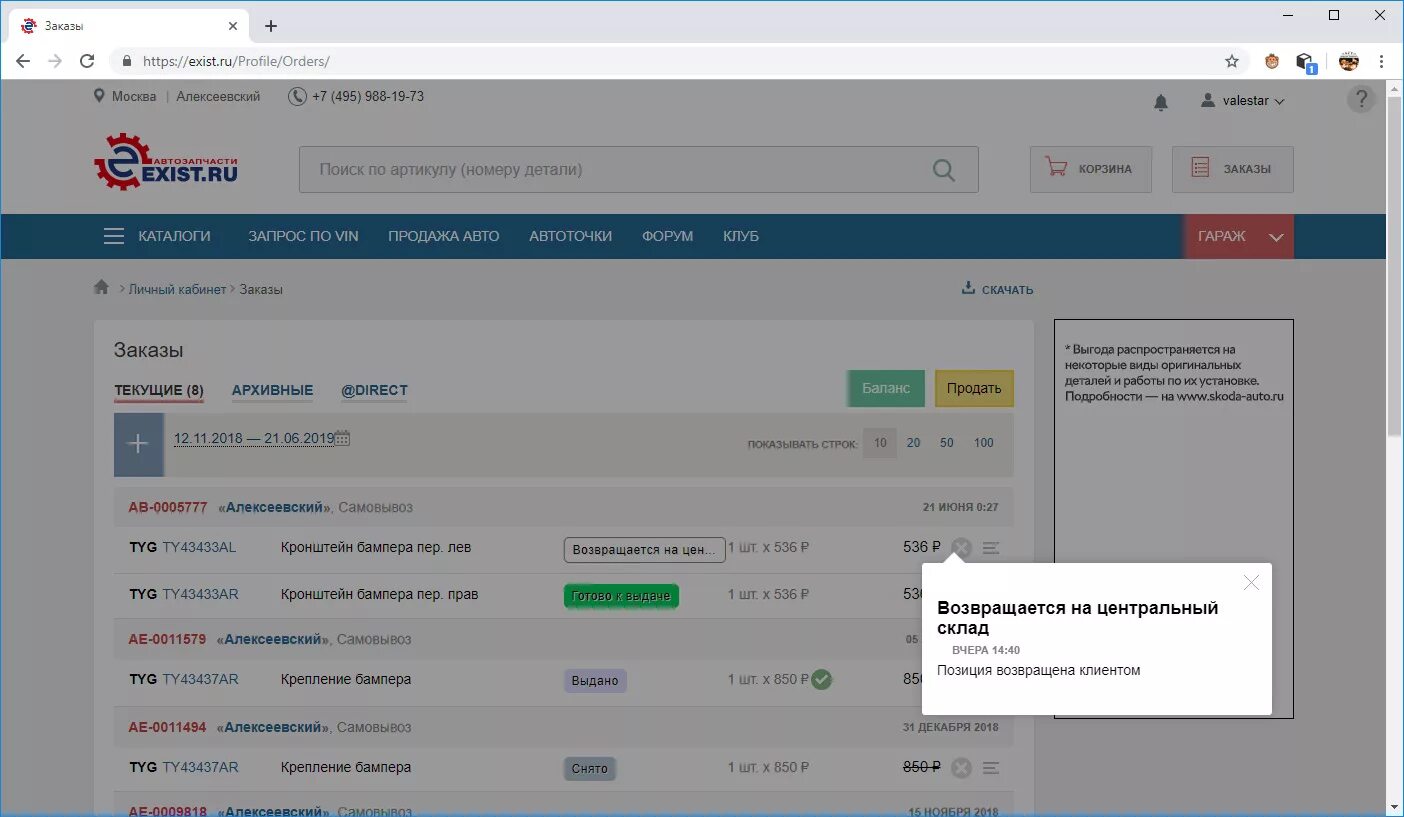
Task: Click the date range 12.11.2018 — 21.06.2019
Action: [x=254, y=438]
